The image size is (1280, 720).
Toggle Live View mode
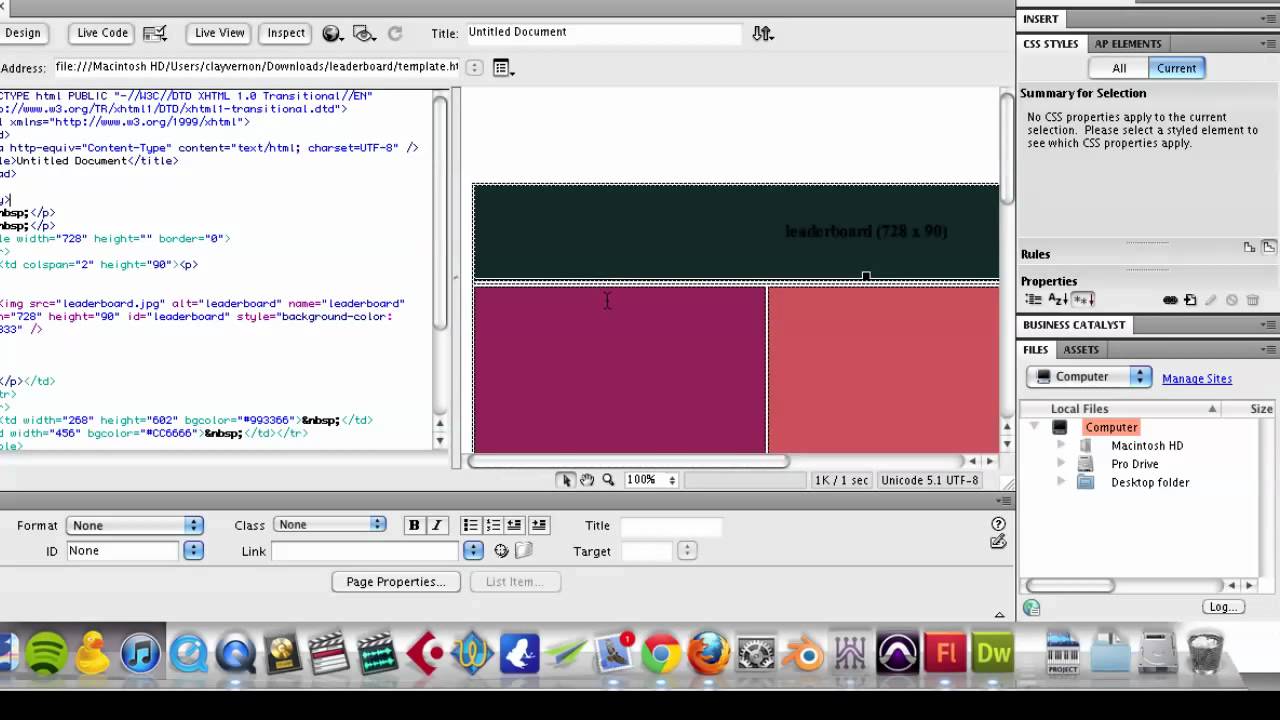click(219, 33)
